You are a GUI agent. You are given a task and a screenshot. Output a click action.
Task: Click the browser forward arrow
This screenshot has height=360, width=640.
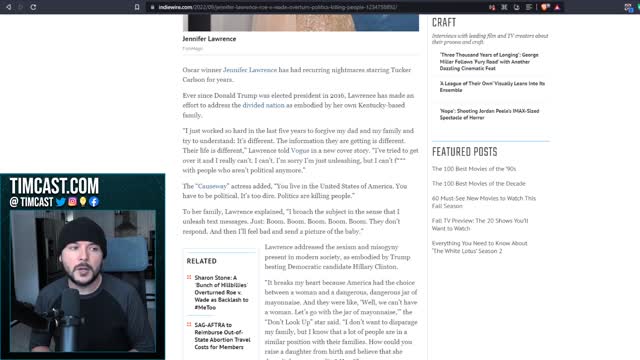coord(20,7)
